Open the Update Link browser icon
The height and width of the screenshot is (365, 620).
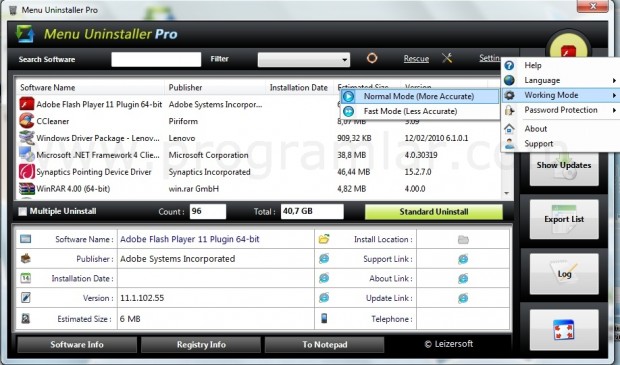coord(463,298)
